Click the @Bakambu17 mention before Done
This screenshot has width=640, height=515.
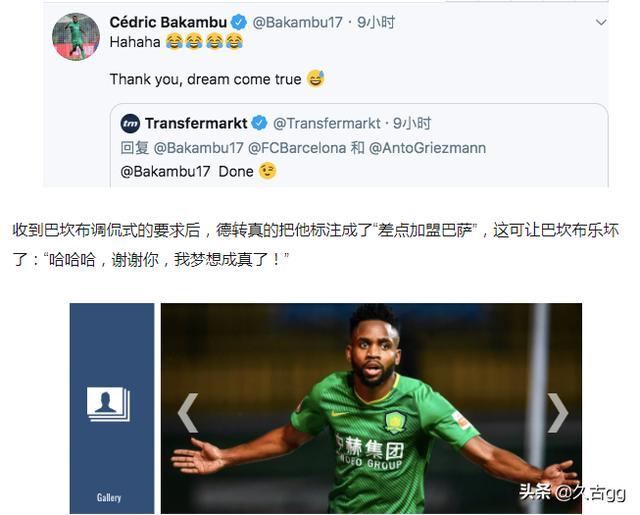[165, 171]
